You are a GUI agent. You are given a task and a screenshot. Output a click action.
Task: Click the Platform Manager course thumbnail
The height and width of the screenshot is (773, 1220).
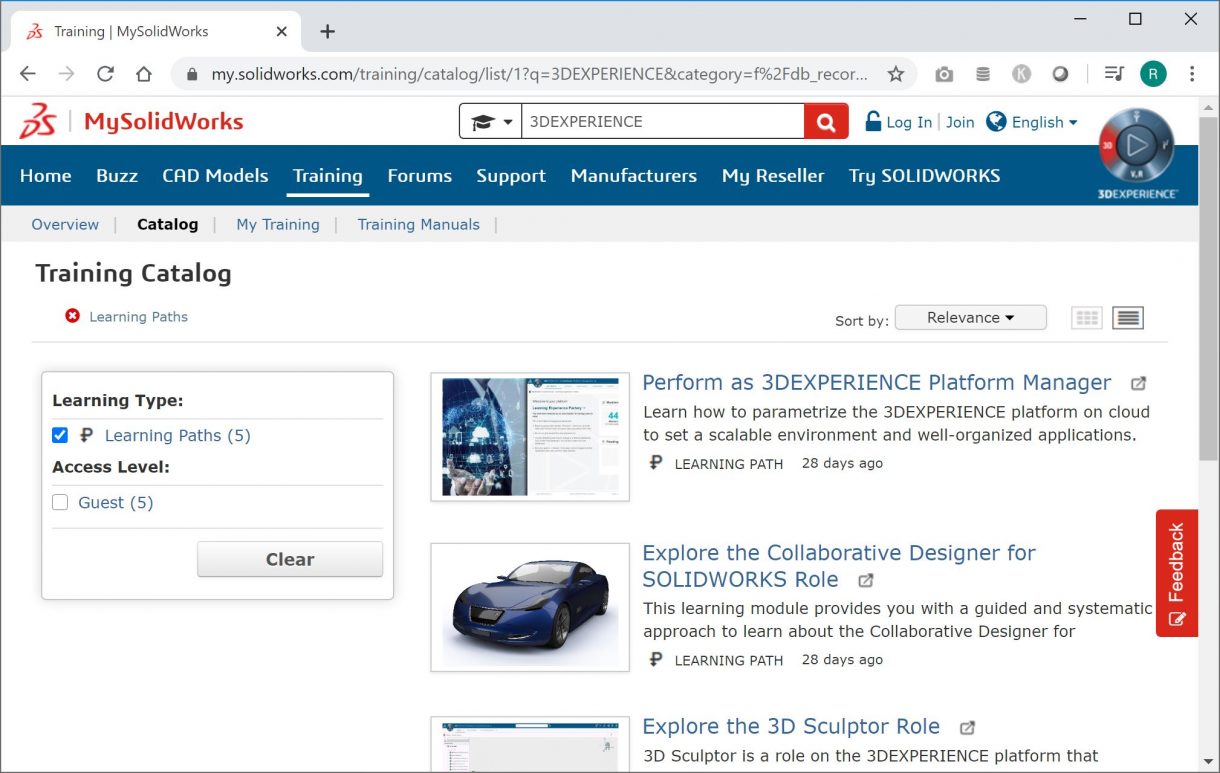(x=530, y=437)
